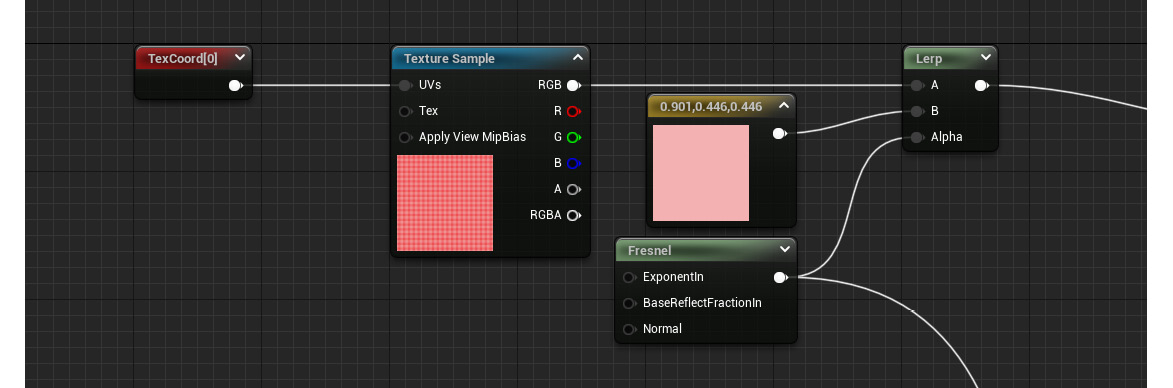The image size is (1173, 388).
Task: Click the Lerp output pin
Action: [981, 85]
